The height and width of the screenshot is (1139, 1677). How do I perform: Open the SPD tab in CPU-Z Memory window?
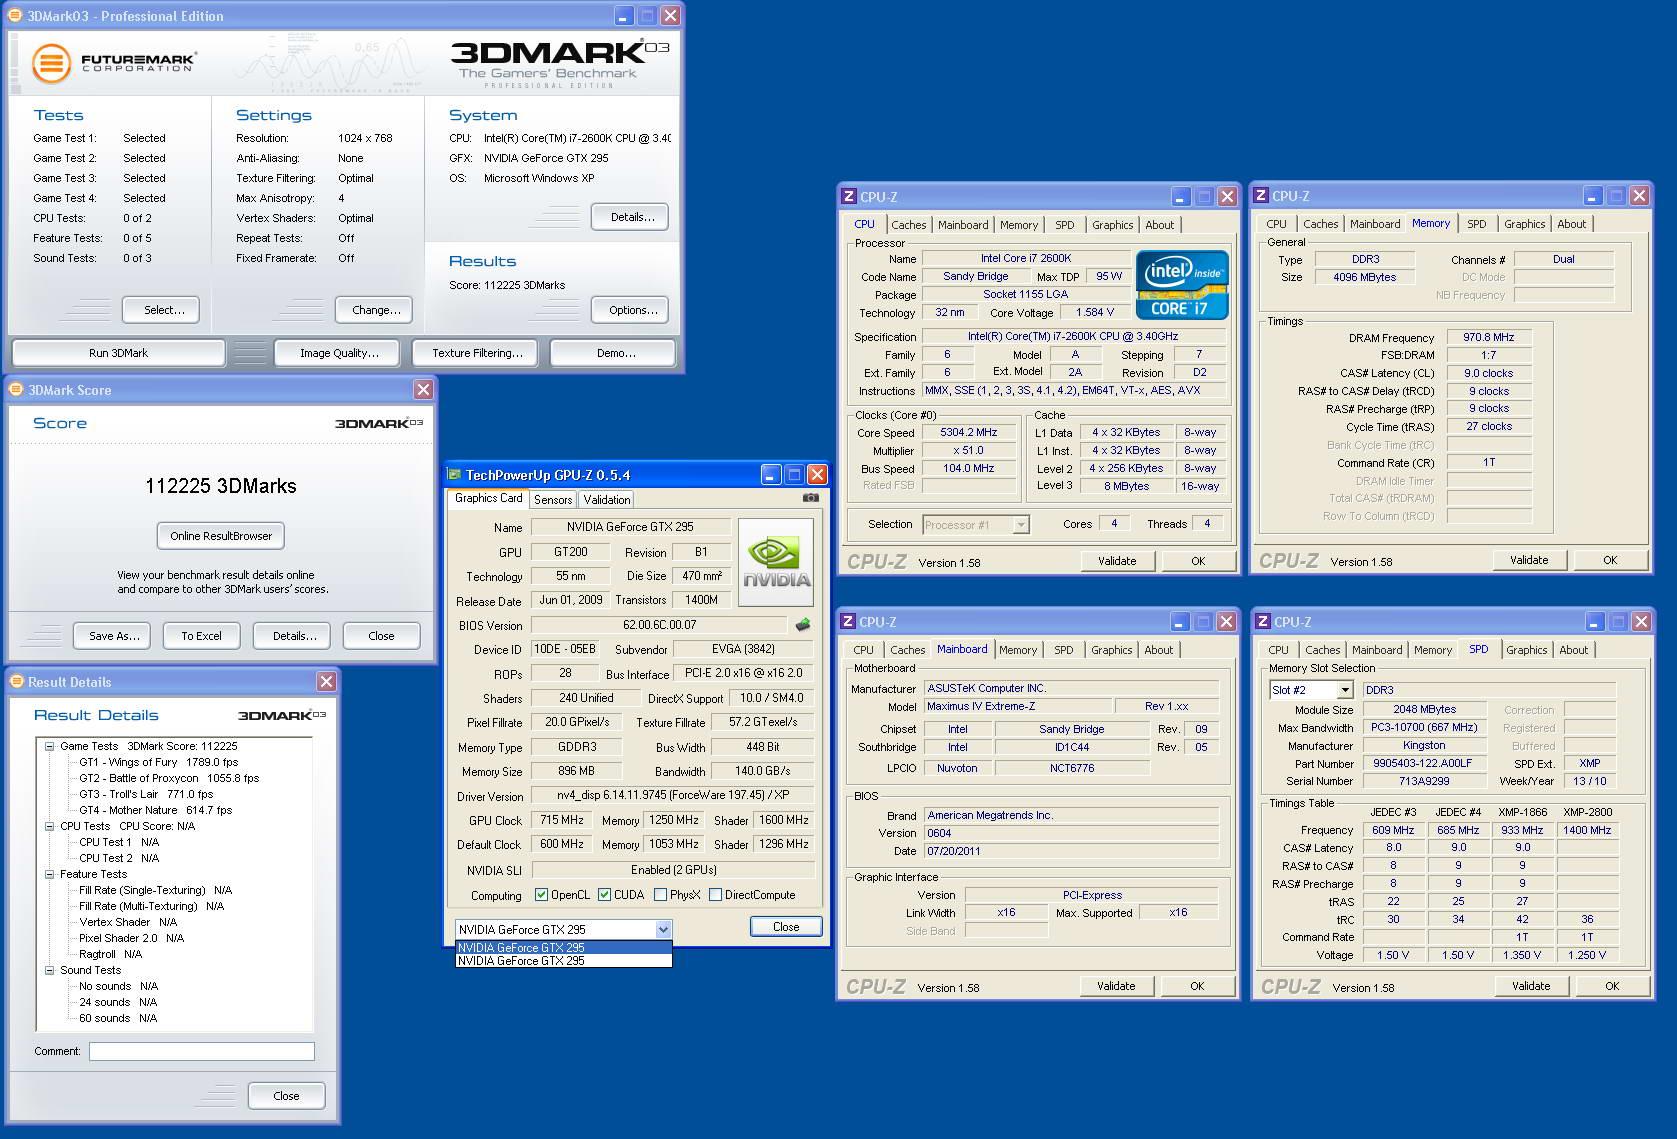pyautogui.click(x=1477, y=224)
